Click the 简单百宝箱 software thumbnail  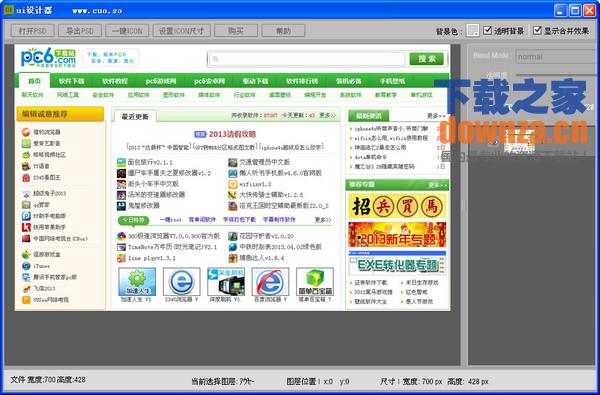pos(315,282)
